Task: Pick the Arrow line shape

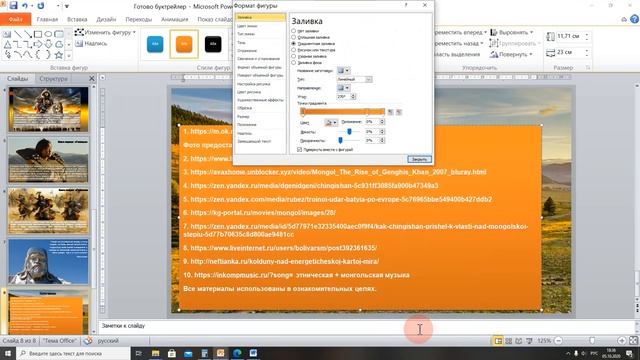Action: point(28,34)
